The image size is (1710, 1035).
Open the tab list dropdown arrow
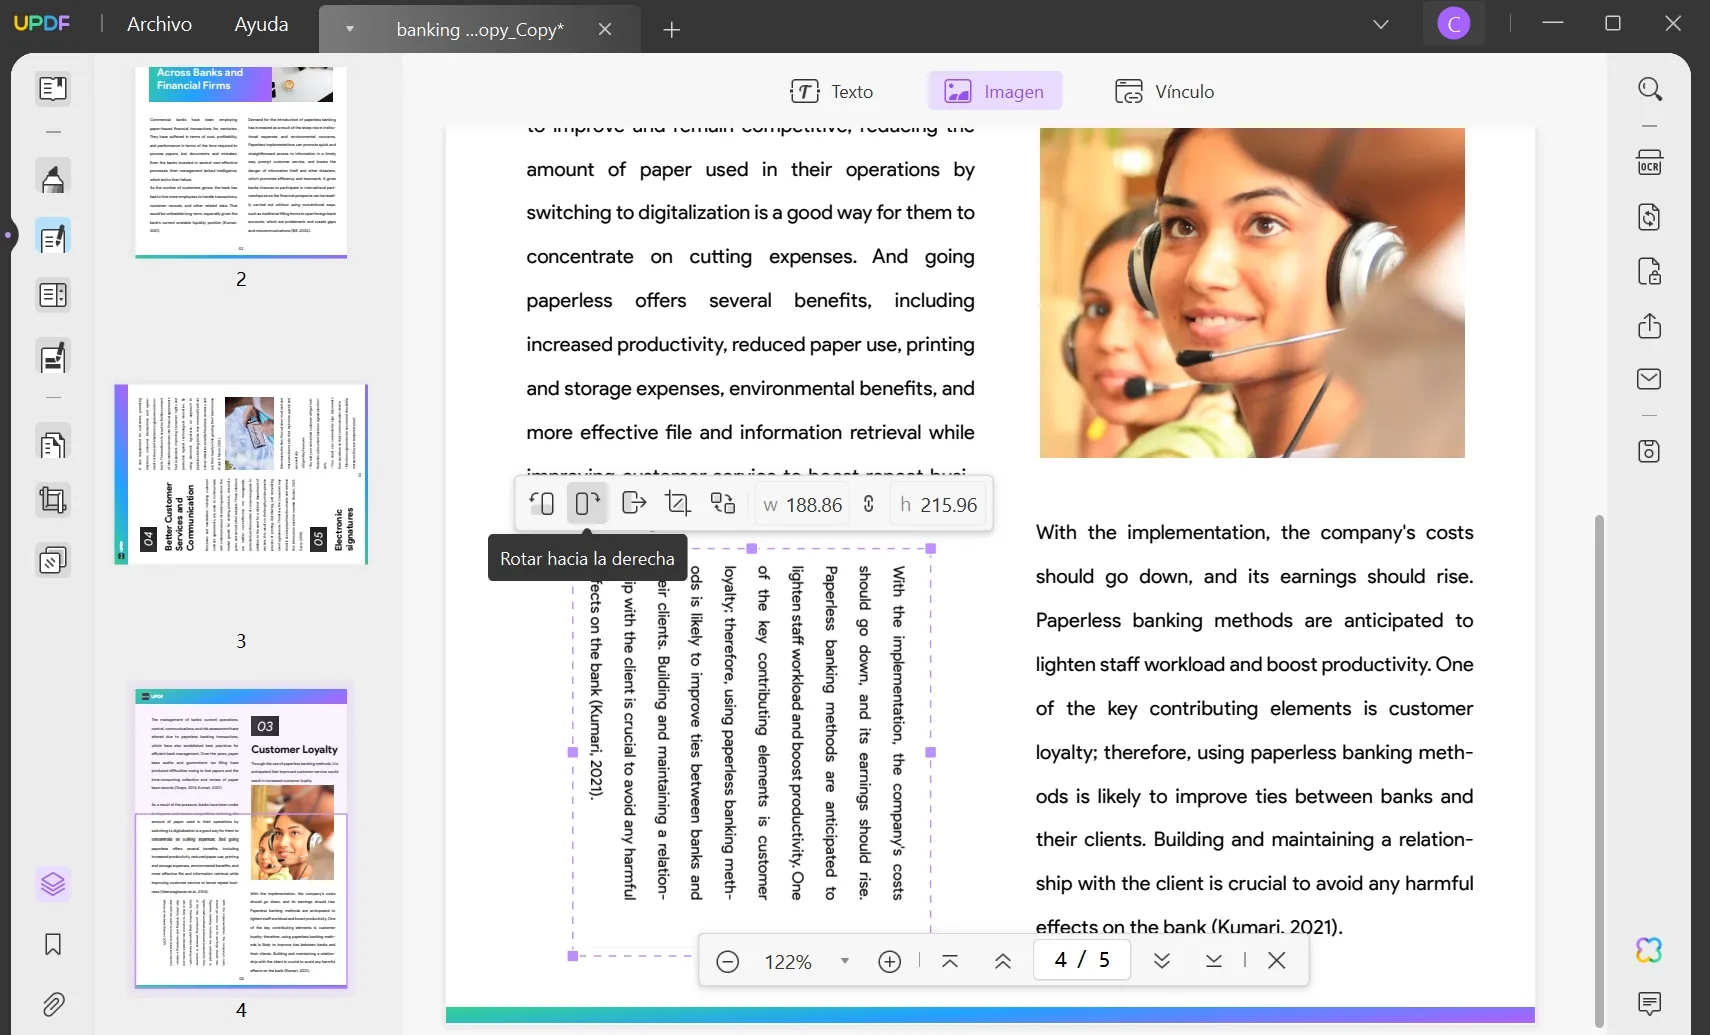tap(350, 29)
